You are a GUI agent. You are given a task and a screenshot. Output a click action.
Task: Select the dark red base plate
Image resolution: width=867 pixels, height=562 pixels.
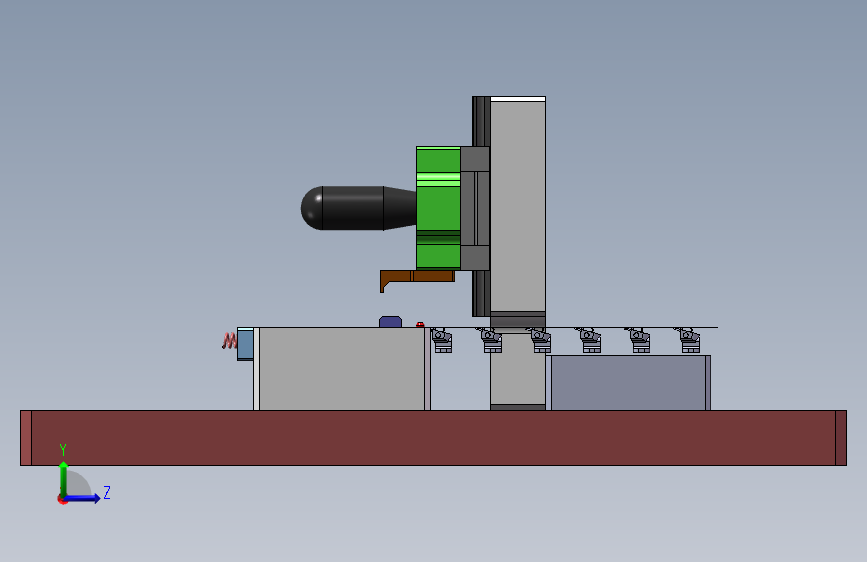tap(434, 438)
